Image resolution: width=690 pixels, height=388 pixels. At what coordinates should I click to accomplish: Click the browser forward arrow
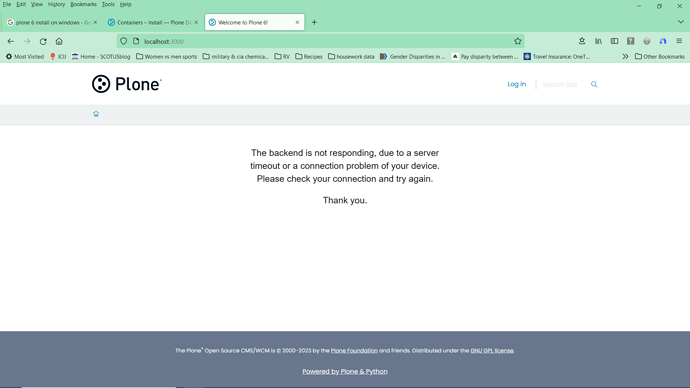pyautogui.click(x=27, y=41)
